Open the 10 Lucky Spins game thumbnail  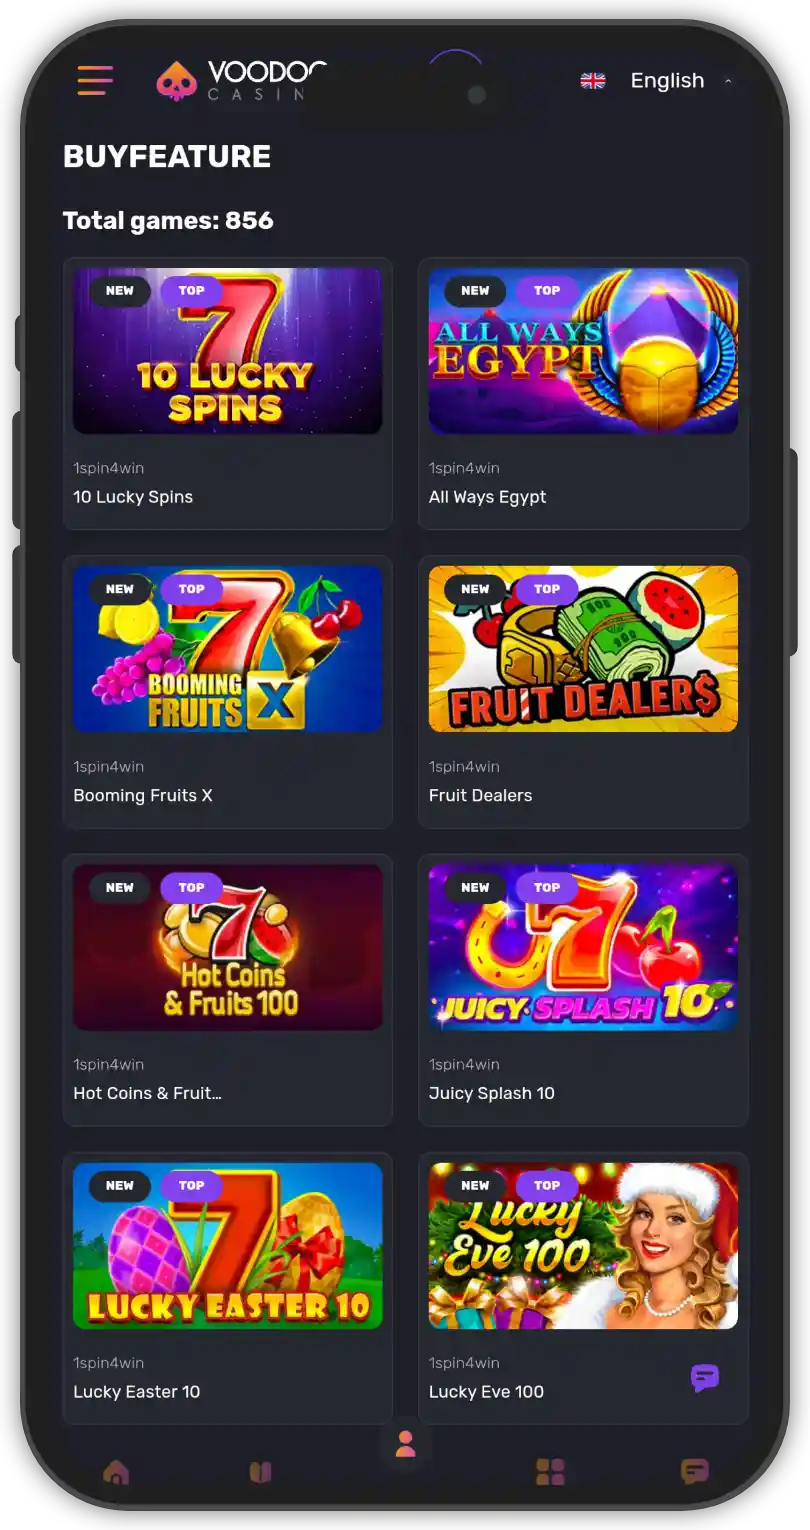pos(228,351)
